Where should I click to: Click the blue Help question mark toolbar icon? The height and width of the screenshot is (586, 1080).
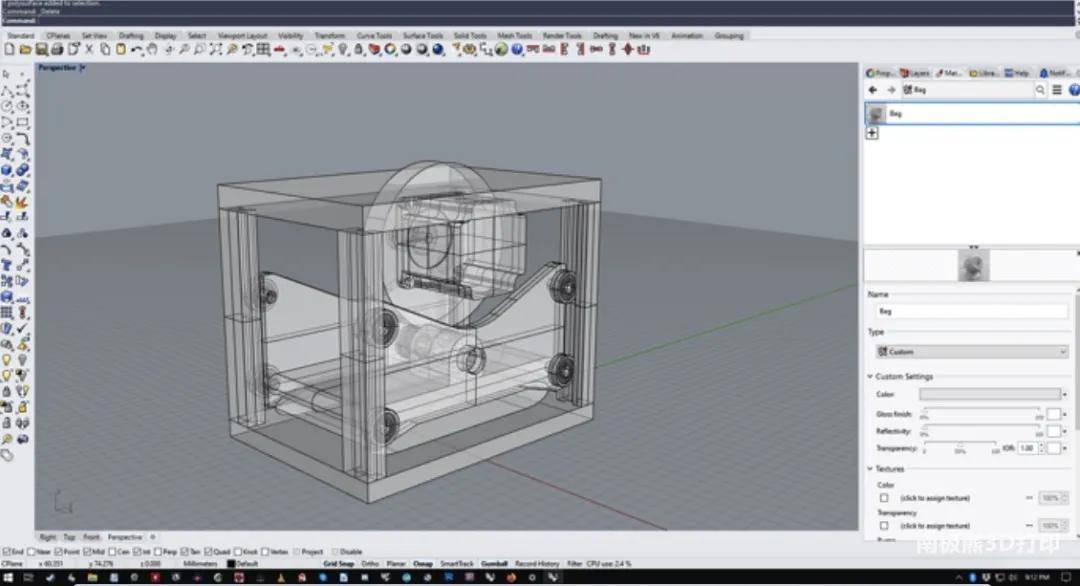pyautogui.click(x=517, y=50)
